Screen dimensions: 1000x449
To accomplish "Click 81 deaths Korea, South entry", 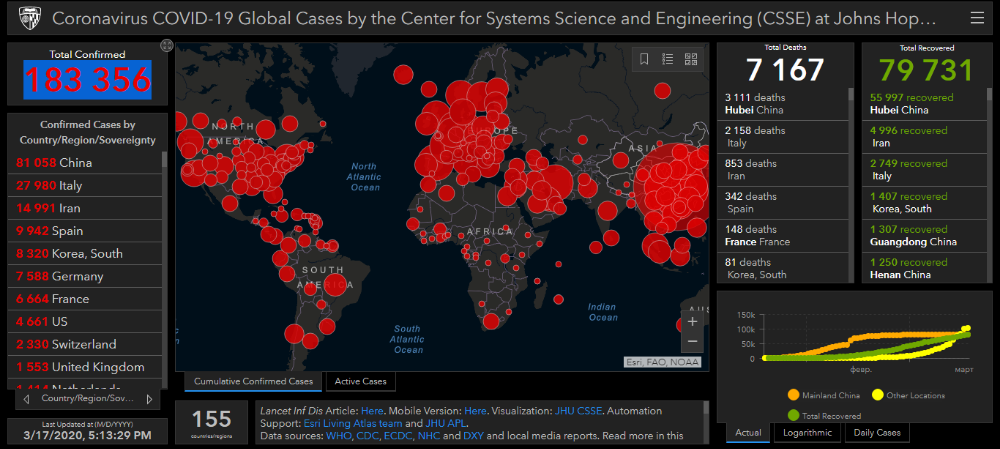I will pos(783,268).
